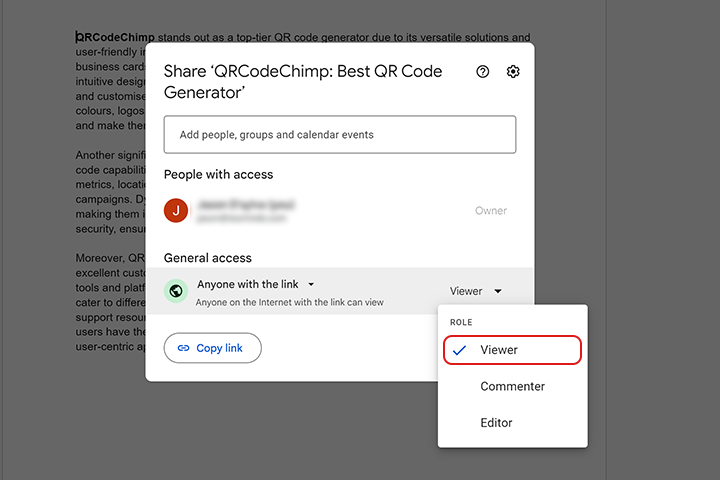Click 'Anyone on the Internet' description text

289,302
